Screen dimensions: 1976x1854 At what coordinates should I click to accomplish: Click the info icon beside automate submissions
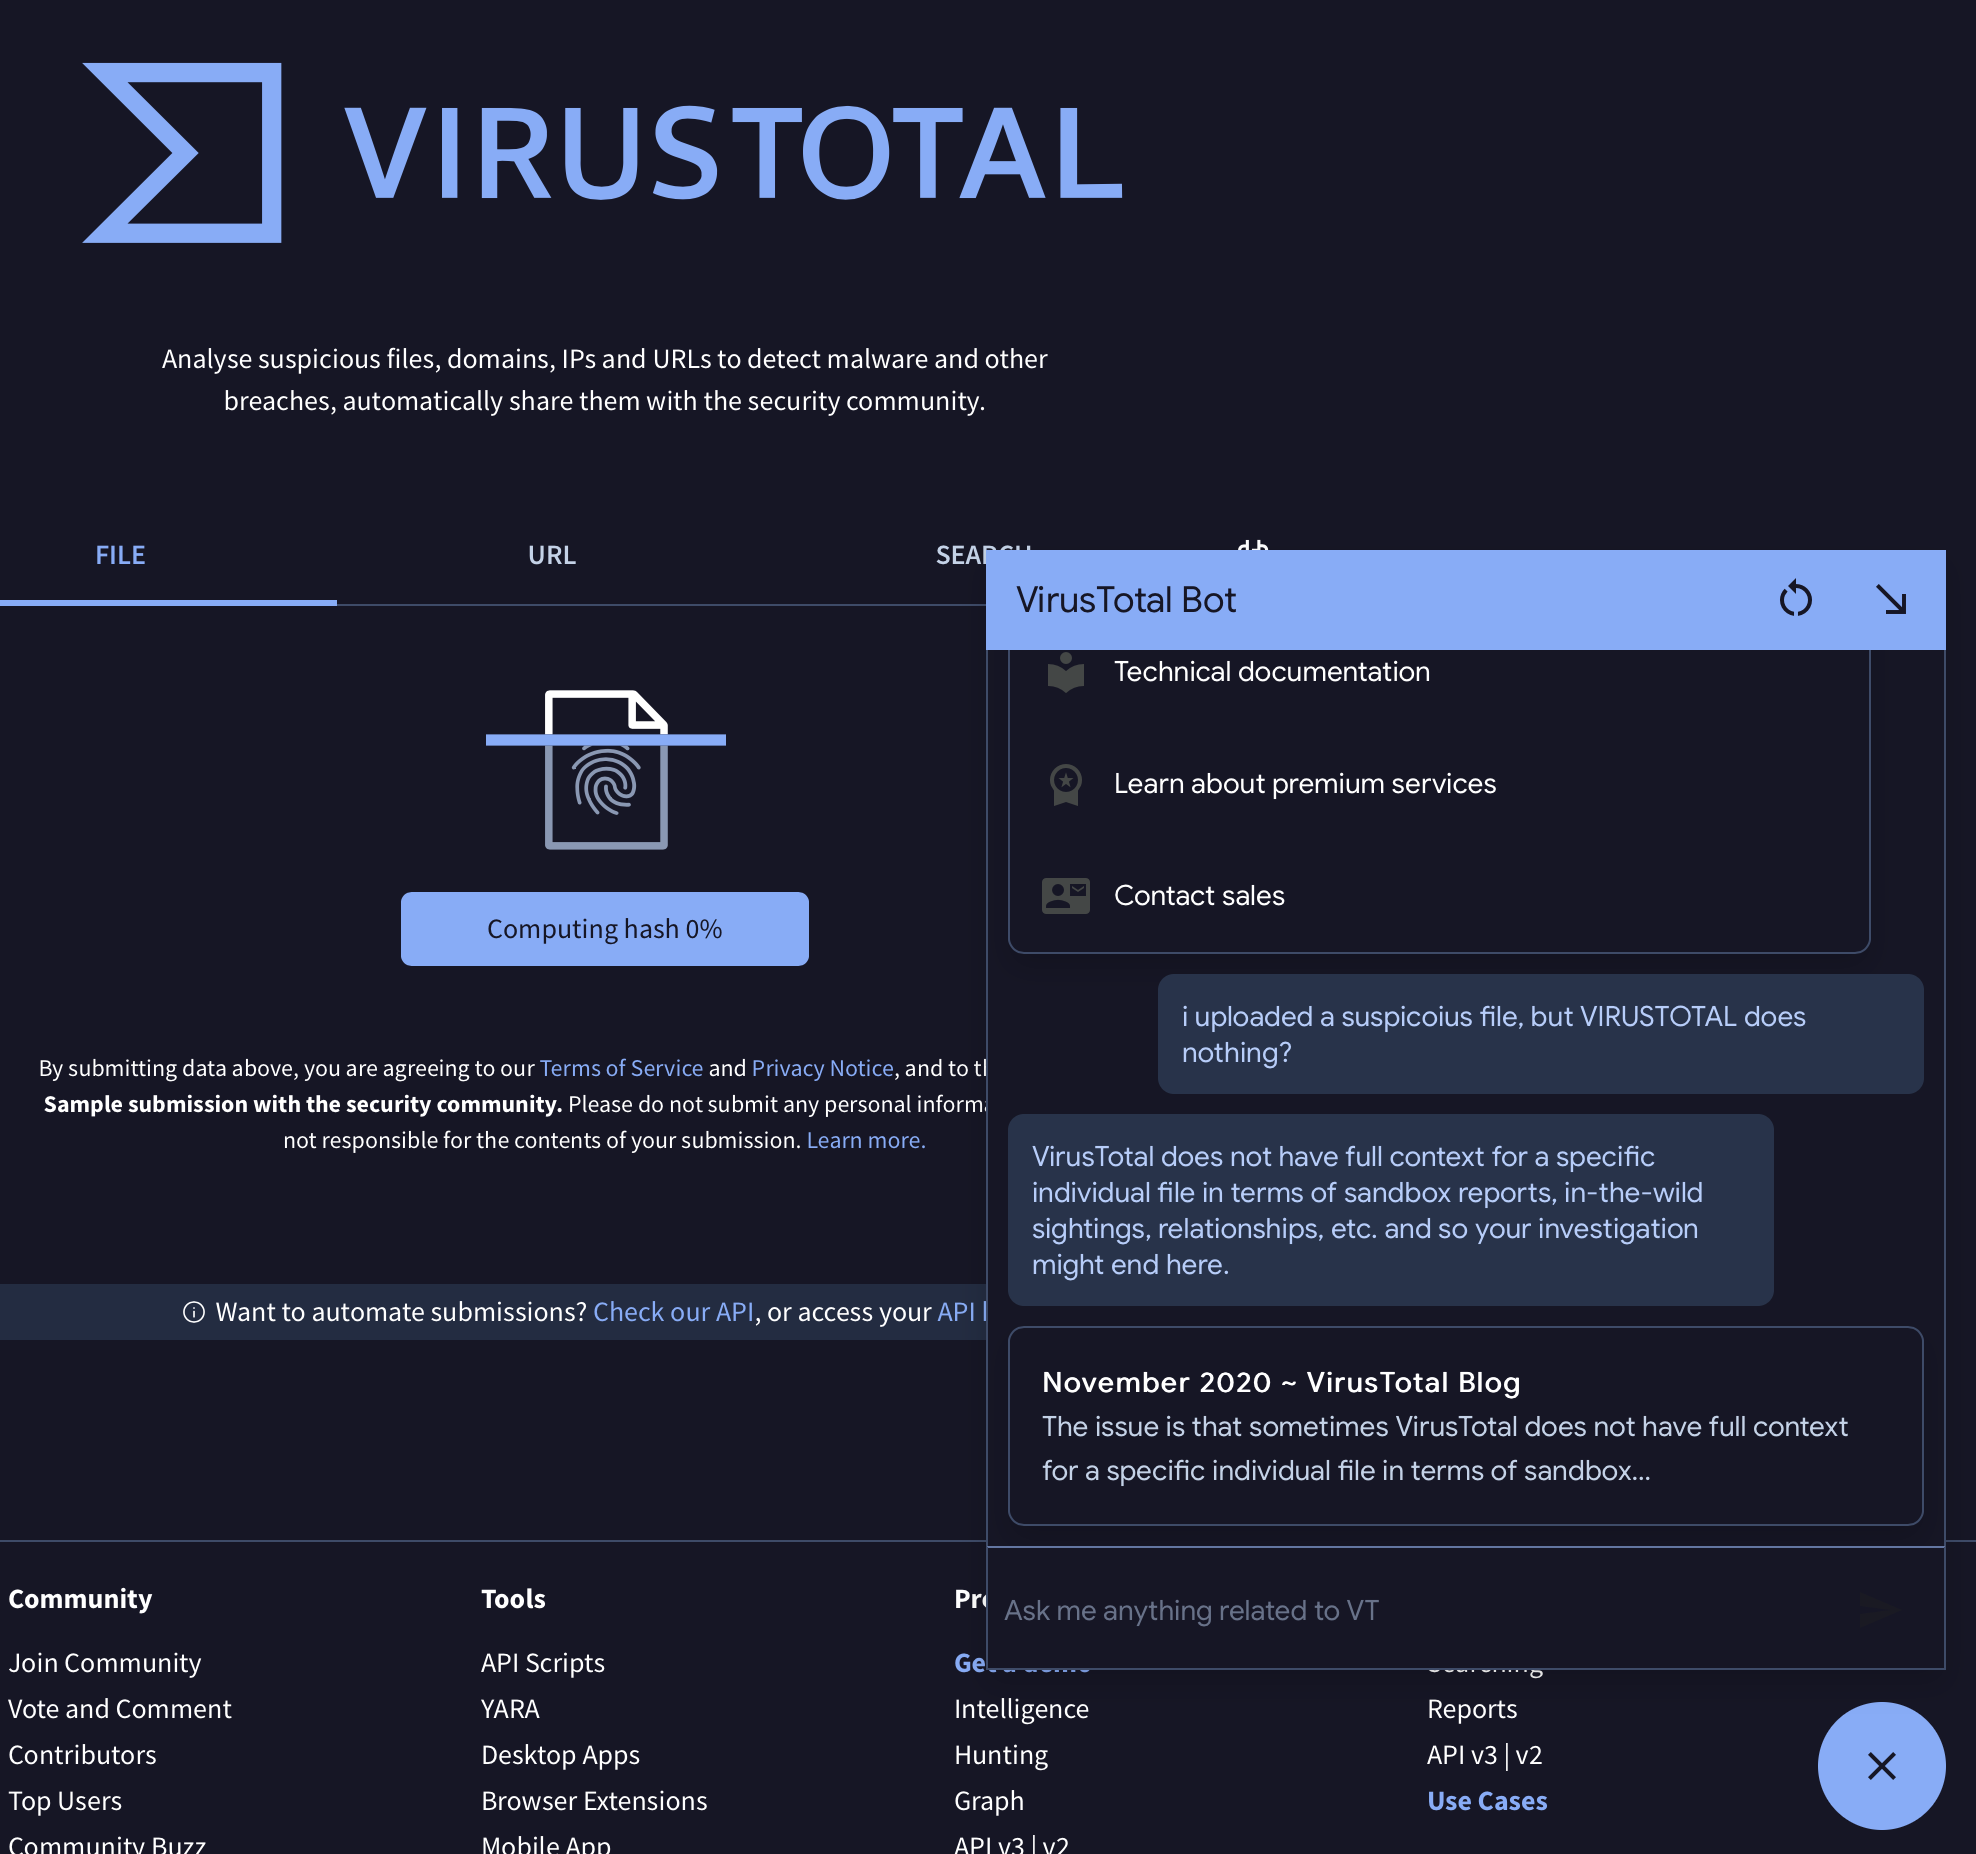[x=194, y=1312]
